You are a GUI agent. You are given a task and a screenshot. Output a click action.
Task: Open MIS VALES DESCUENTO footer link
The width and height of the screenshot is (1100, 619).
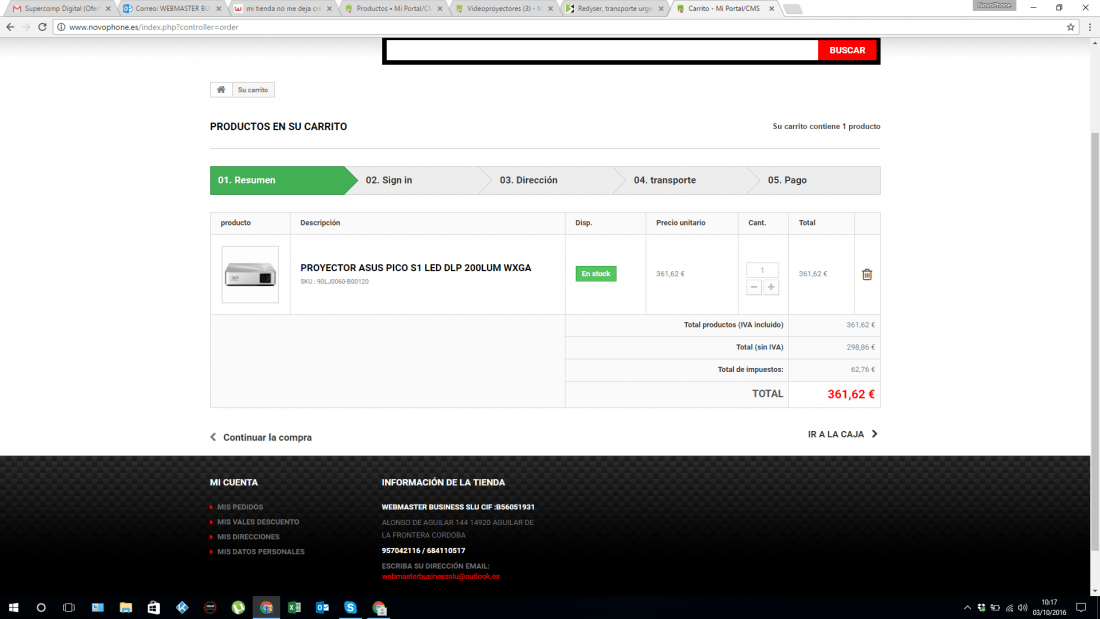tap(258, 522)
